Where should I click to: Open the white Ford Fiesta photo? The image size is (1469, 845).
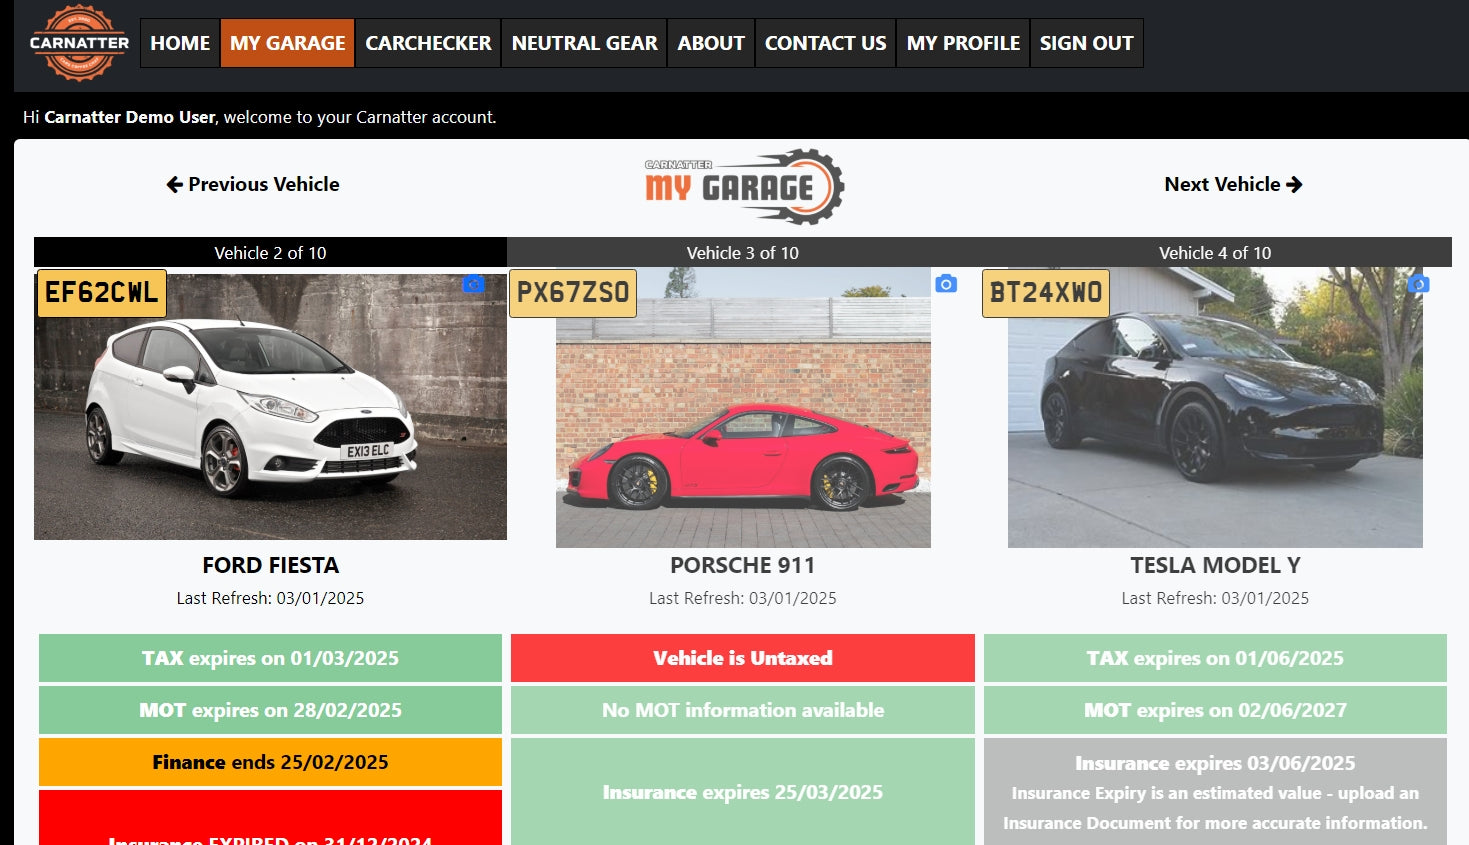point(270,420)
